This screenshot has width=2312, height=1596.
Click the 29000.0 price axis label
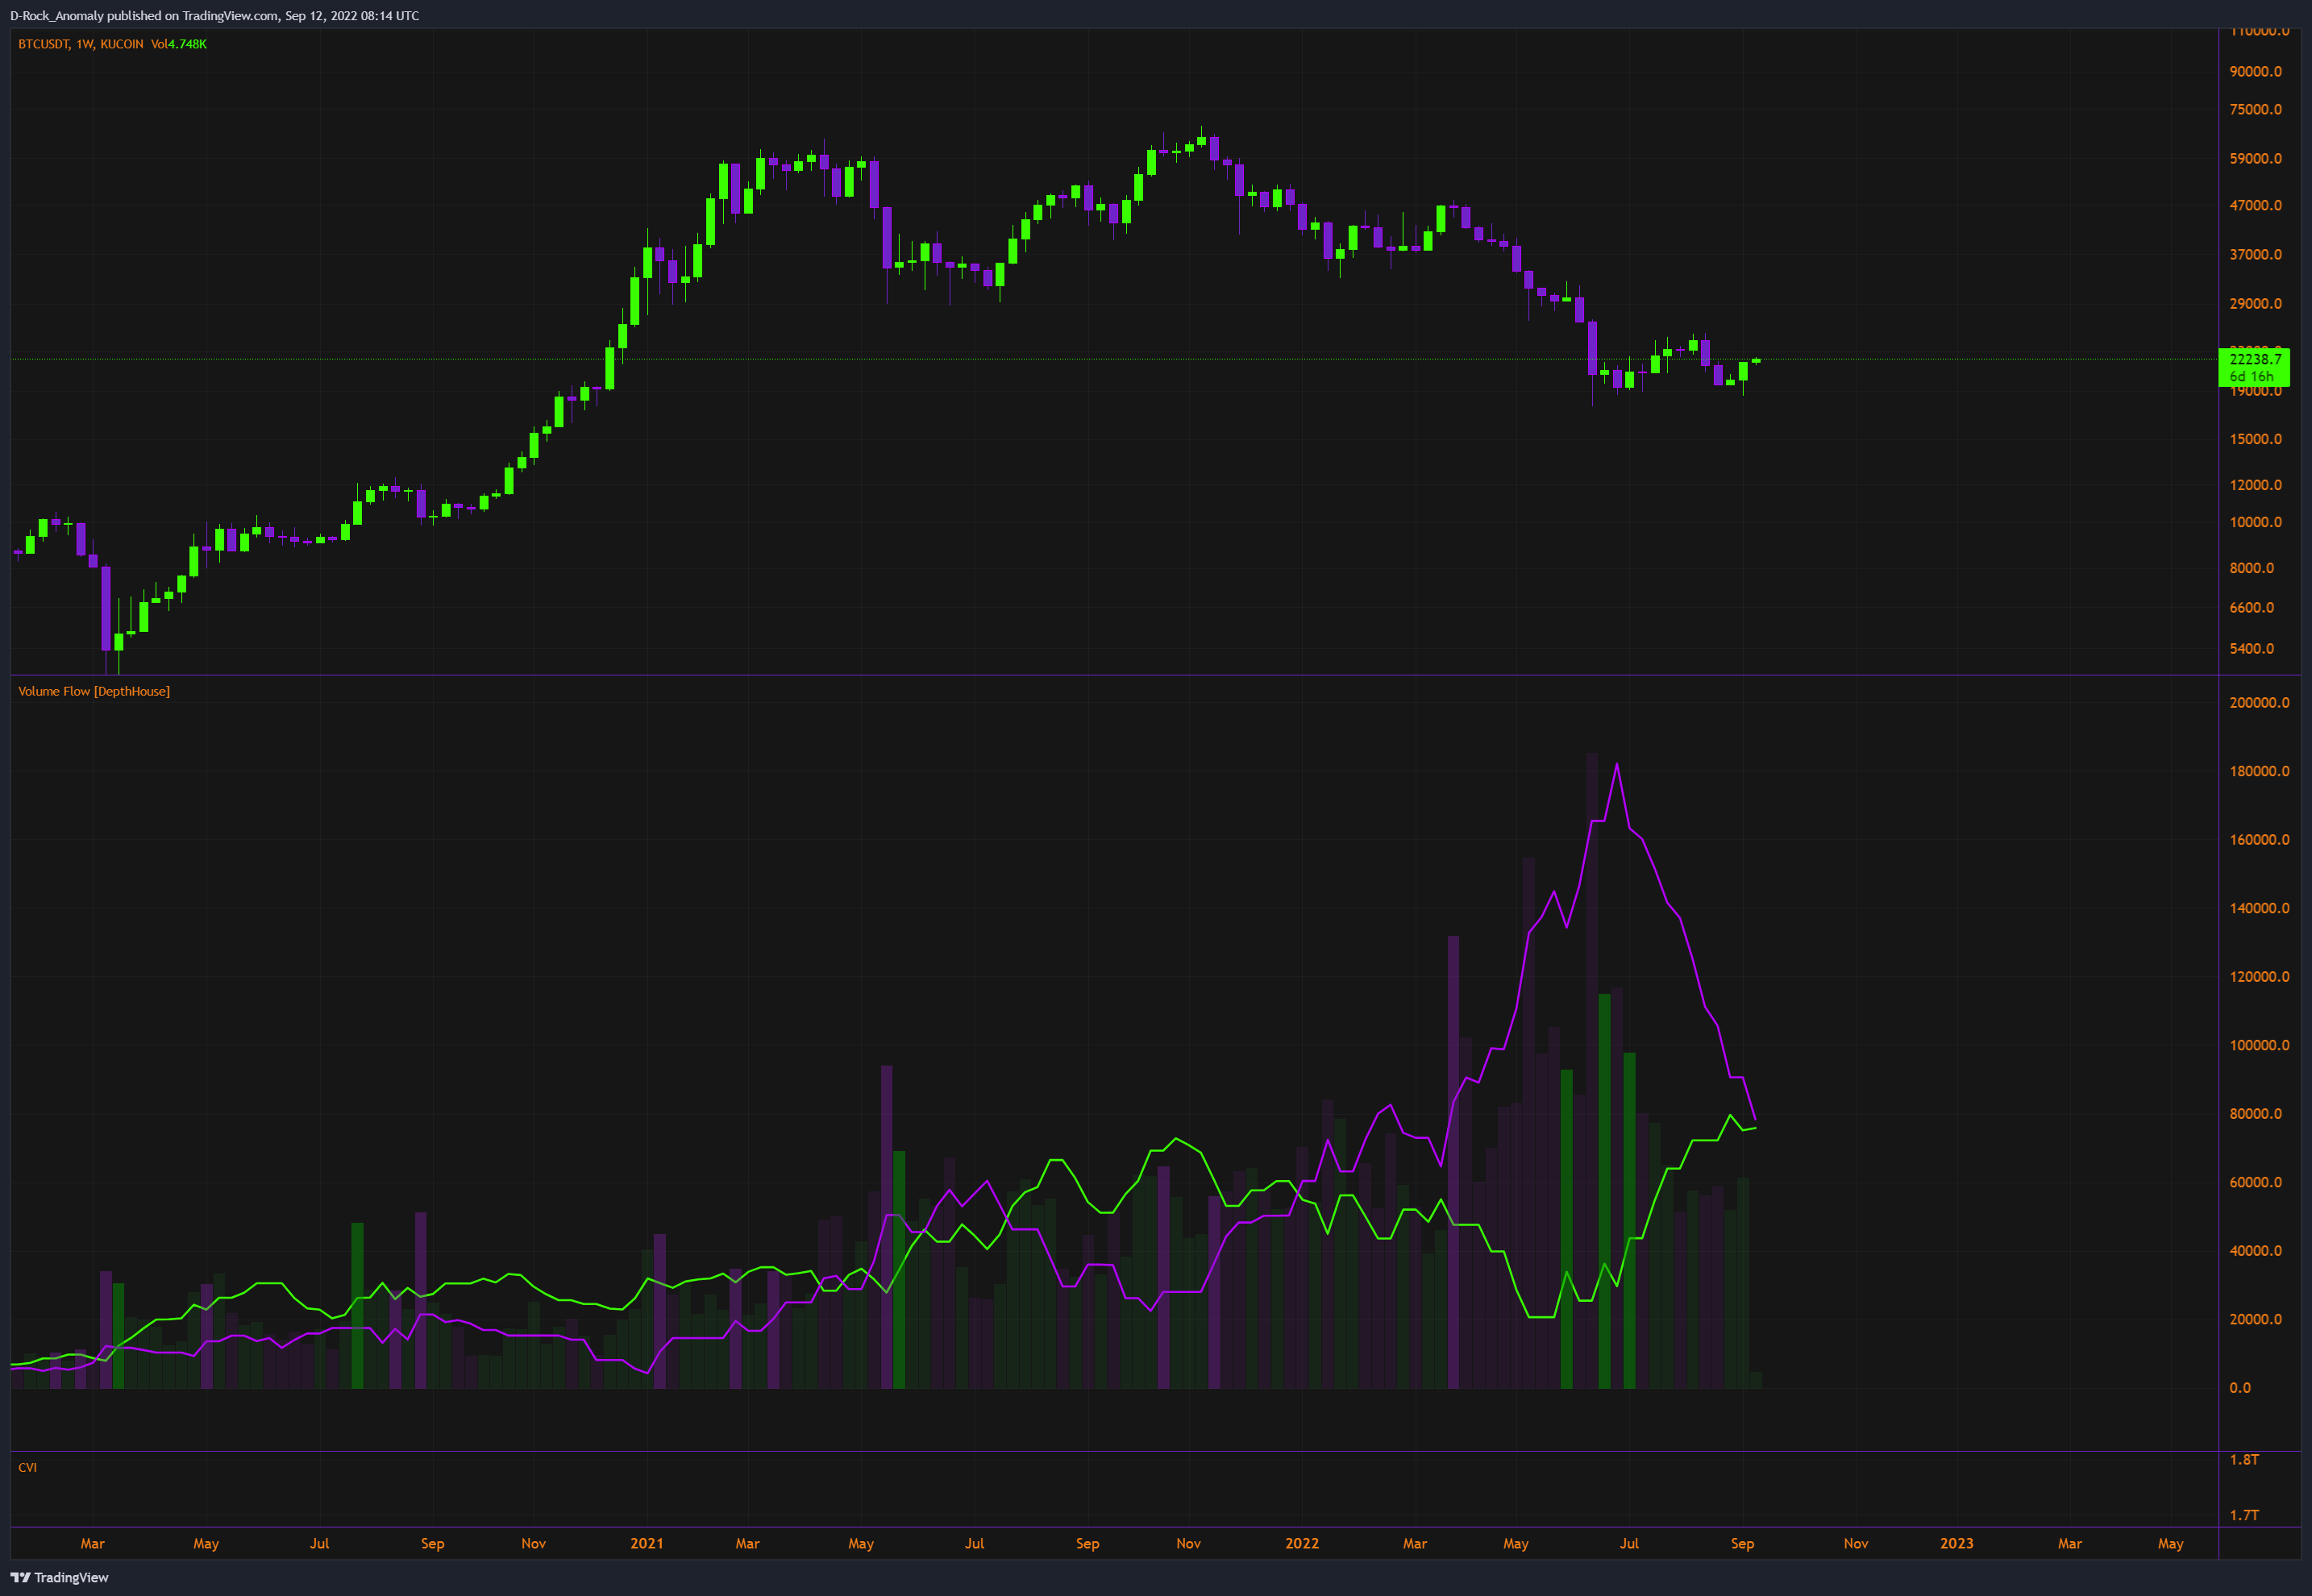coord(2256,303)
